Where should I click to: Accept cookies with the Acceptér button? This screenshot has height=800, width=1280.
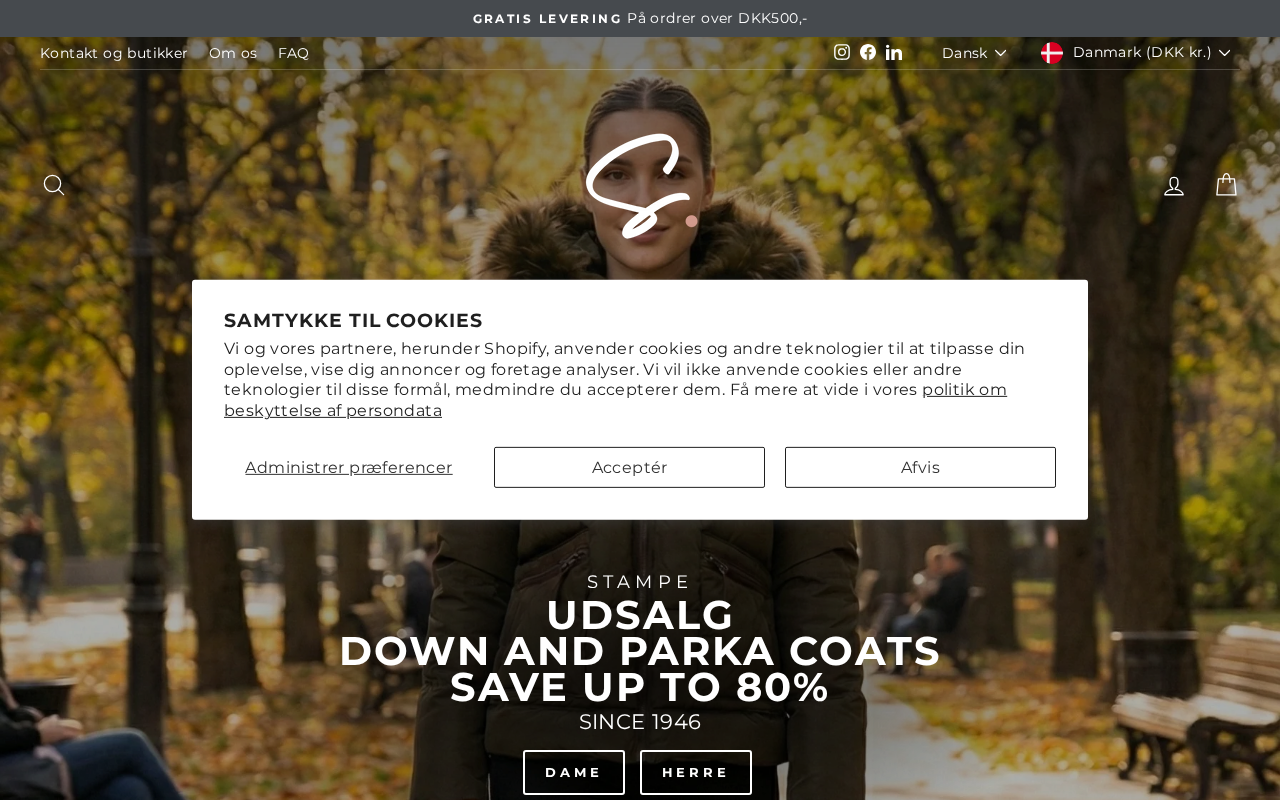(629, 467)
